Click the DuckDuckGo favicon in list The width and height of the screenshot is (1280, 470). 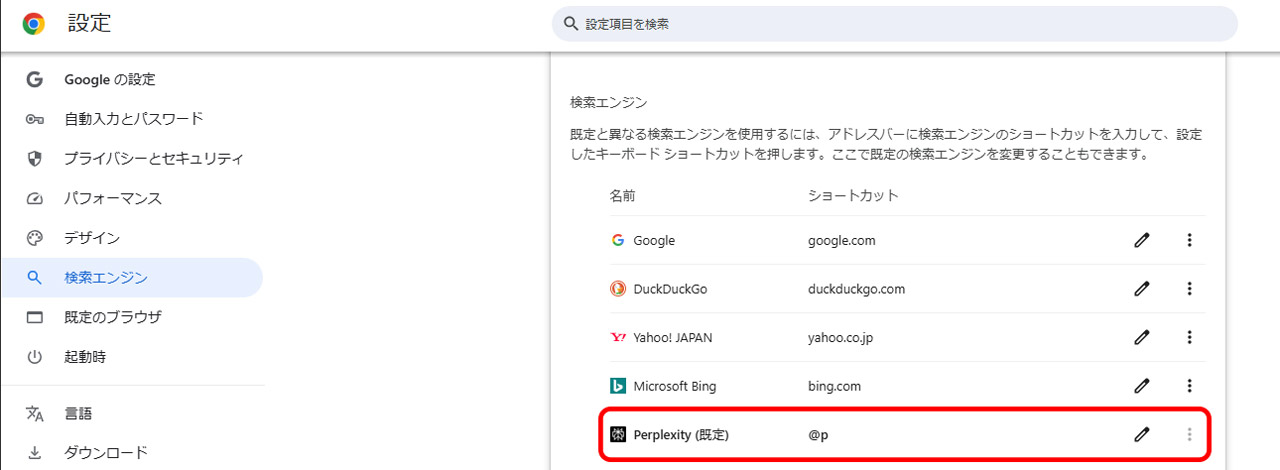tap(618, 289)
